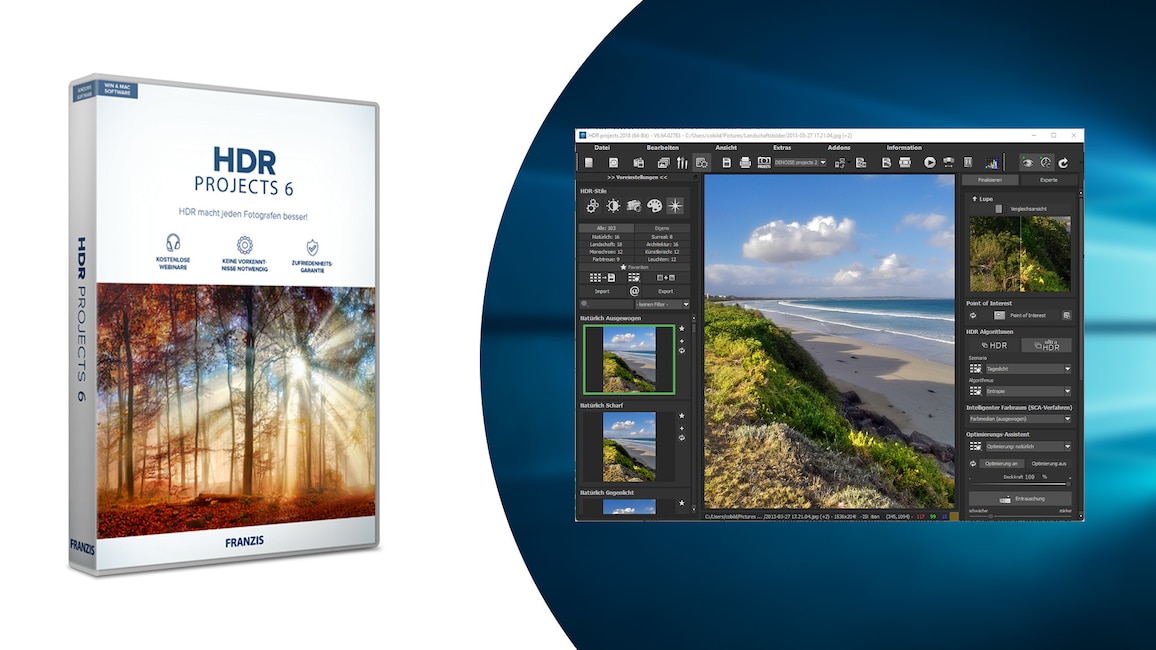Open the PROJECTS camera icon in the toolbar
Screen dimensions: 1156x650
[x=763, y=162]
